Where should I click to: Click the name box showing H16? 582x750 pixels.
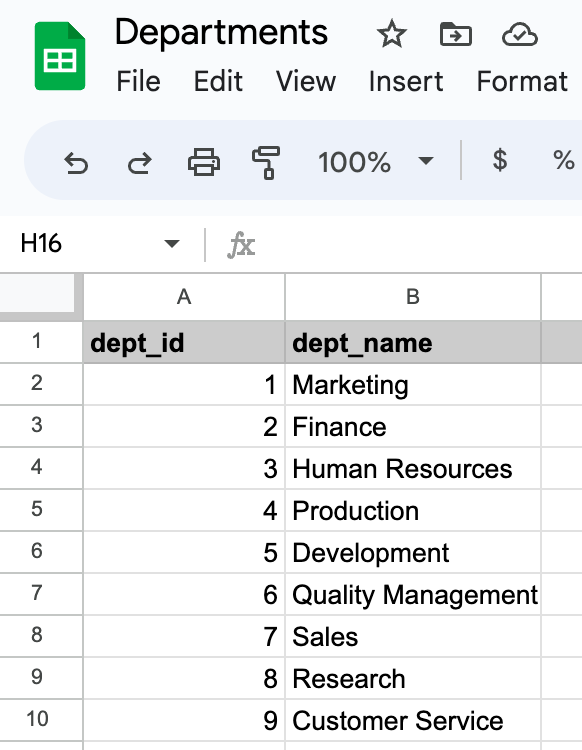(99, 243)
